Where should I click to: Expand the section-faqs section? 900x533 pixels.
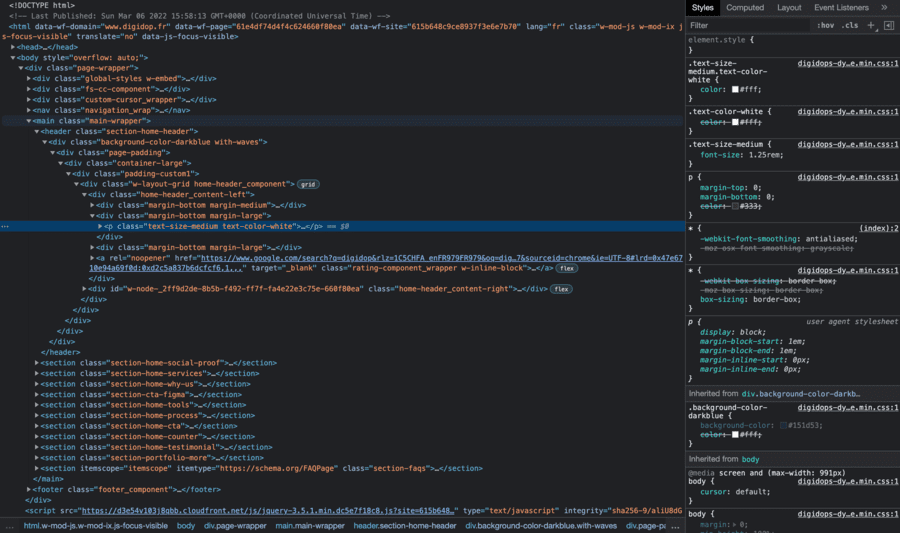(37, 469)
